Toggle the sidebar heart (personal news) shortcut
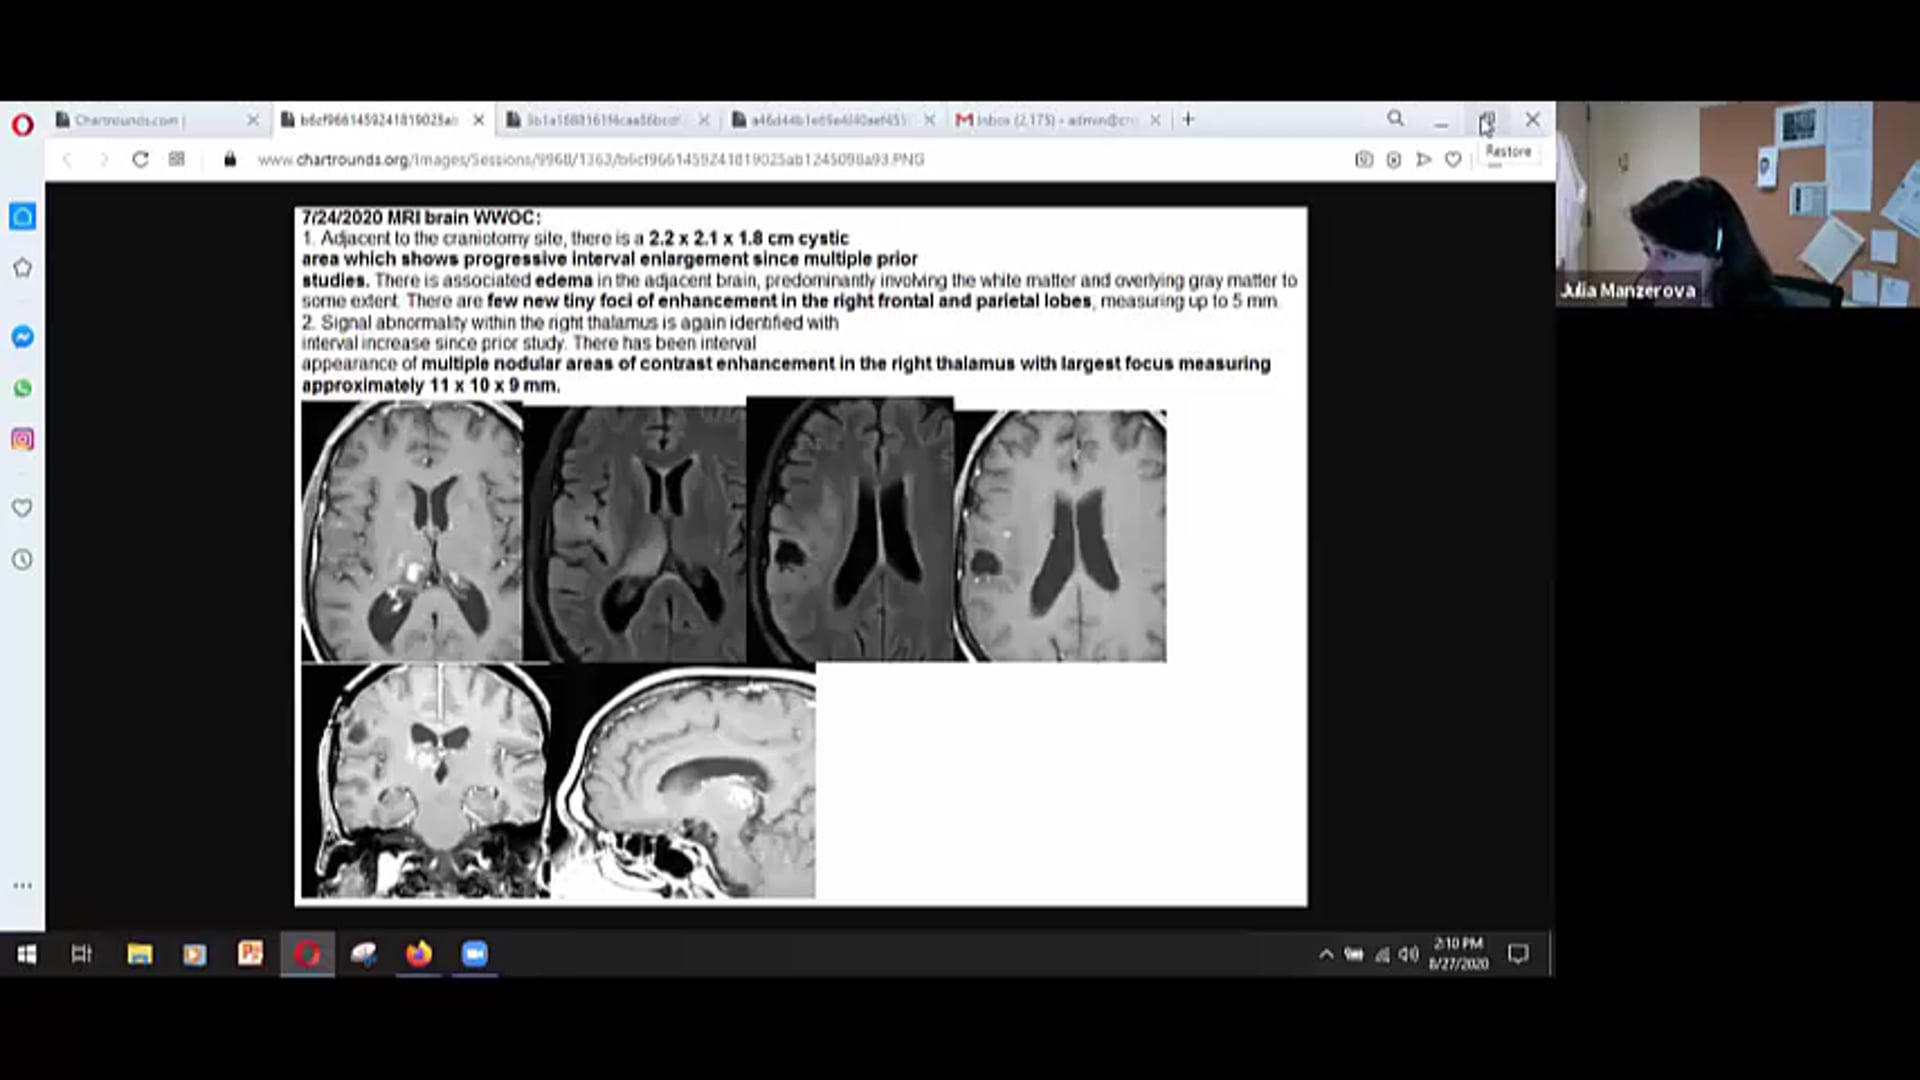The height and width of the screenshot is (1080, 1920). 22,508
